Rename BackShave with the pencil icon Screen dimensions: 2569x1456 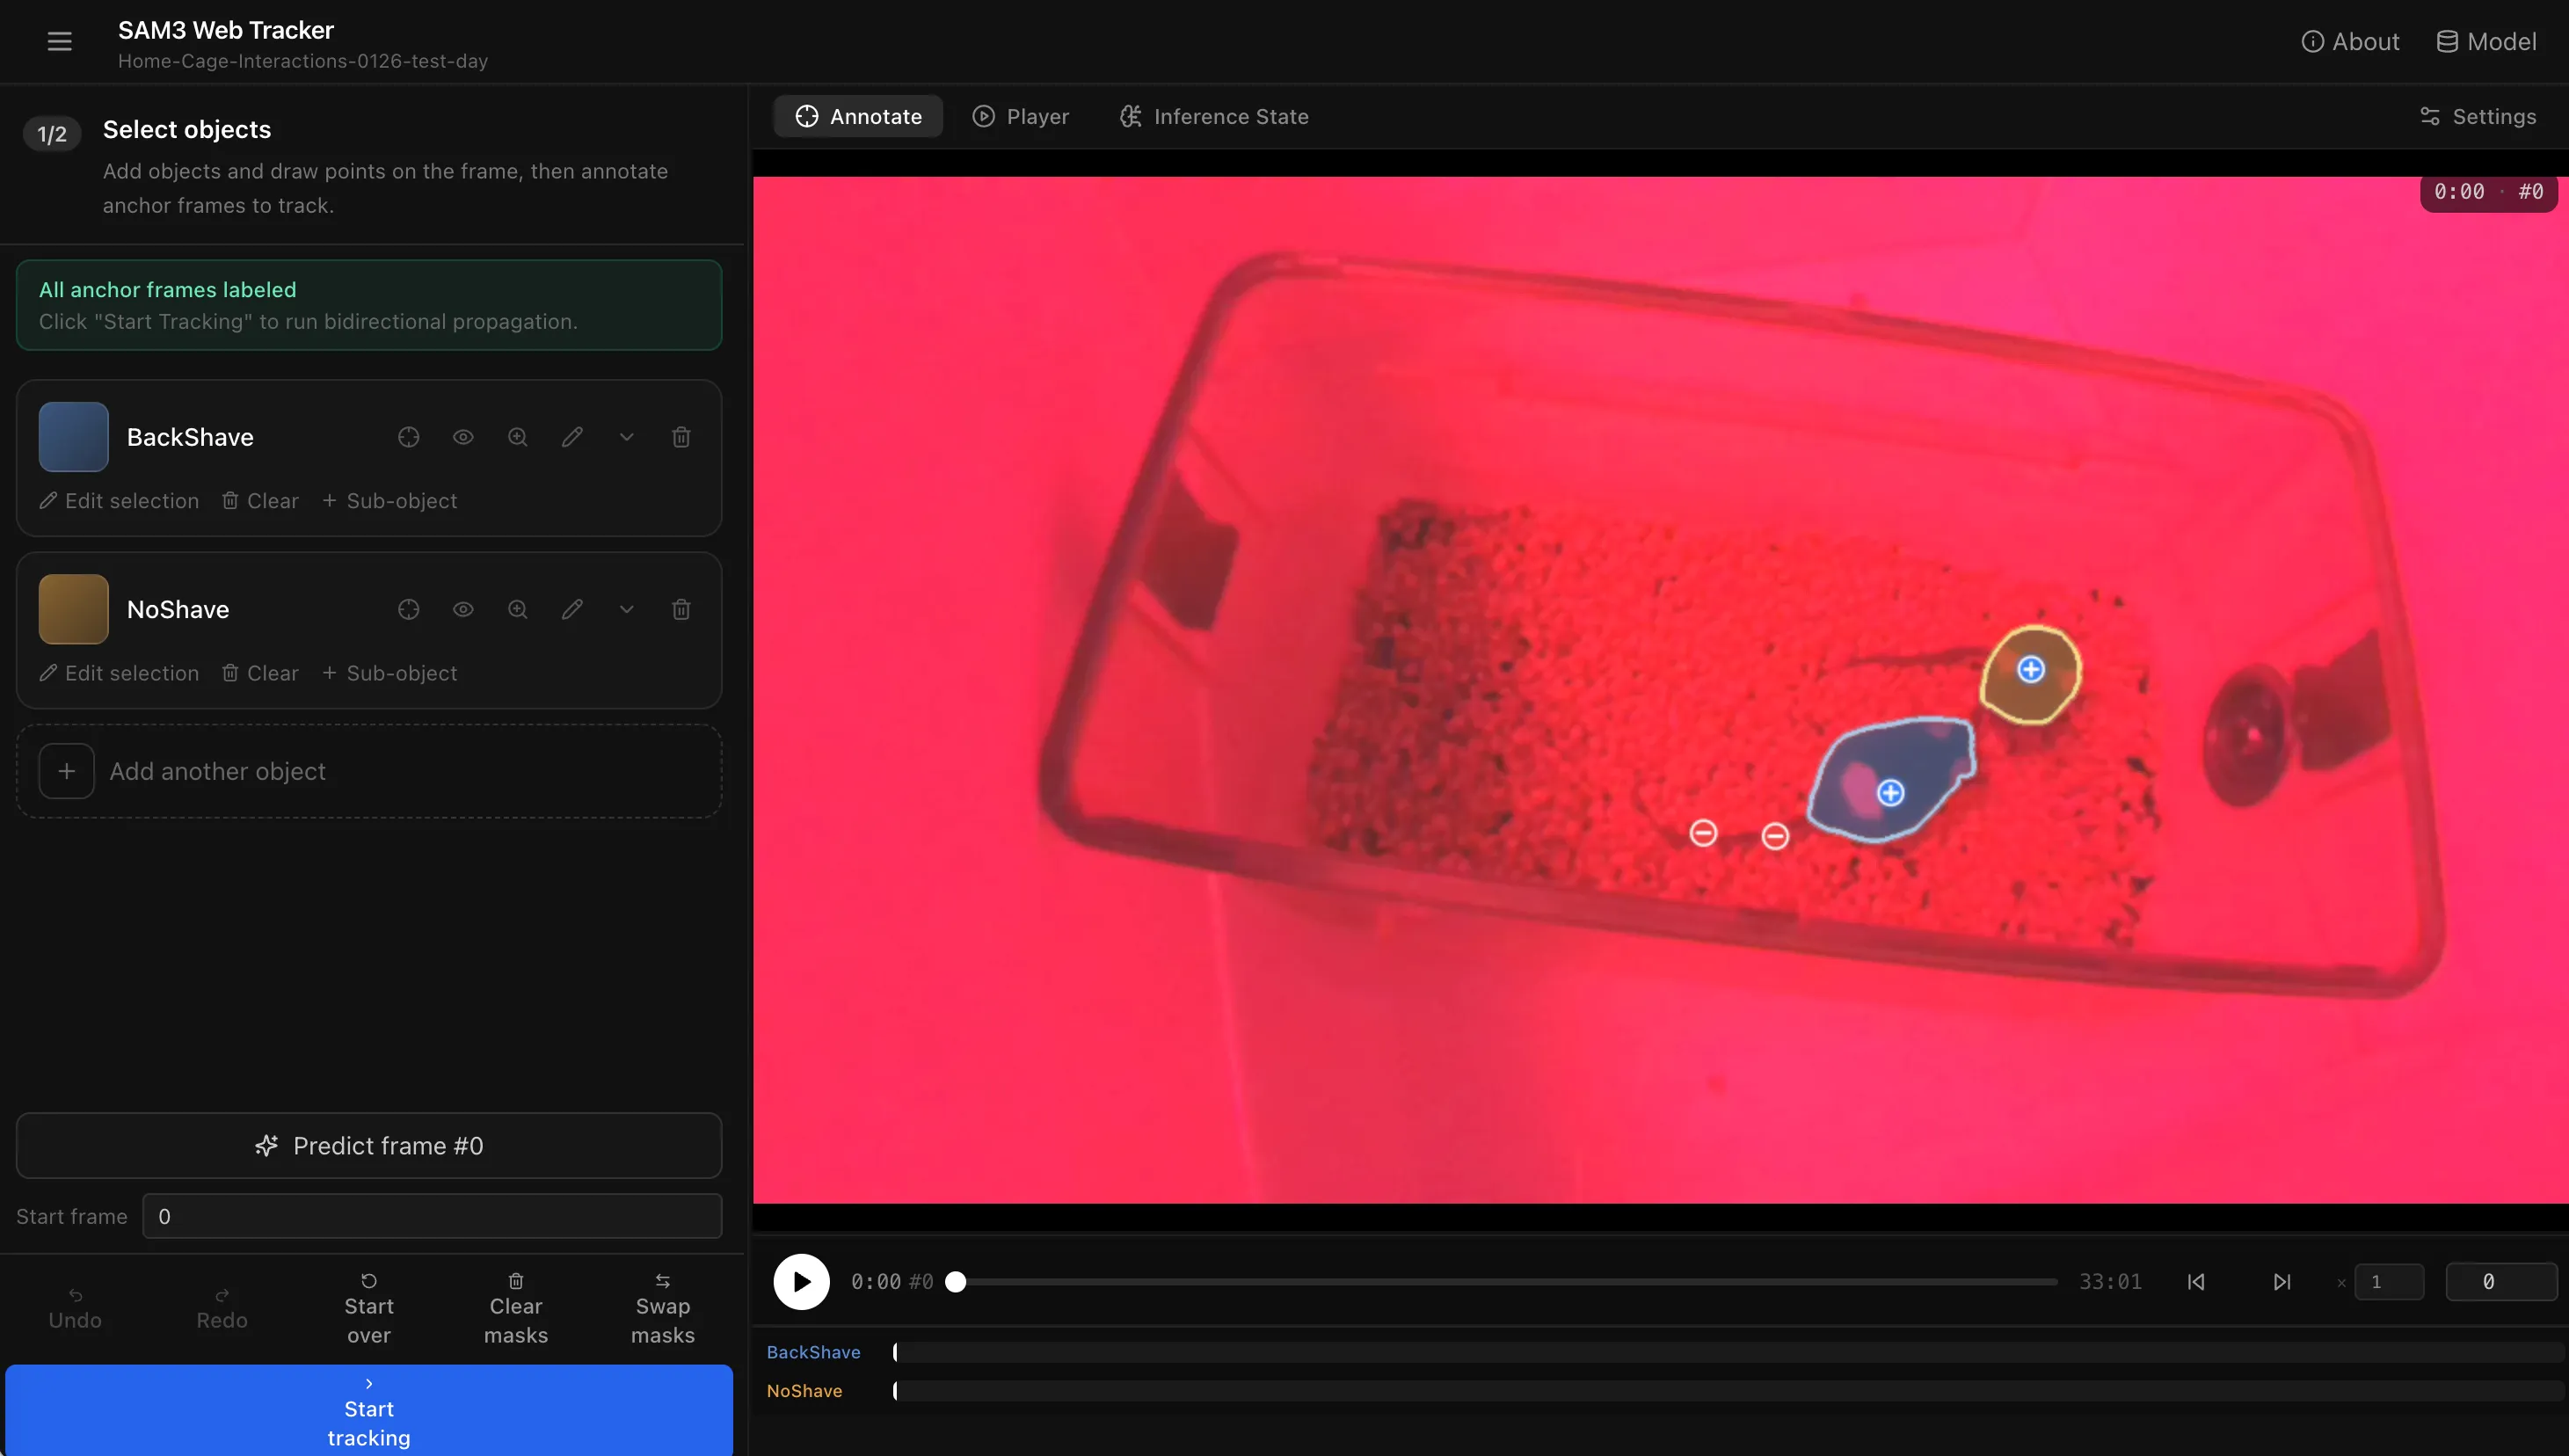click(x=572, y=437)
